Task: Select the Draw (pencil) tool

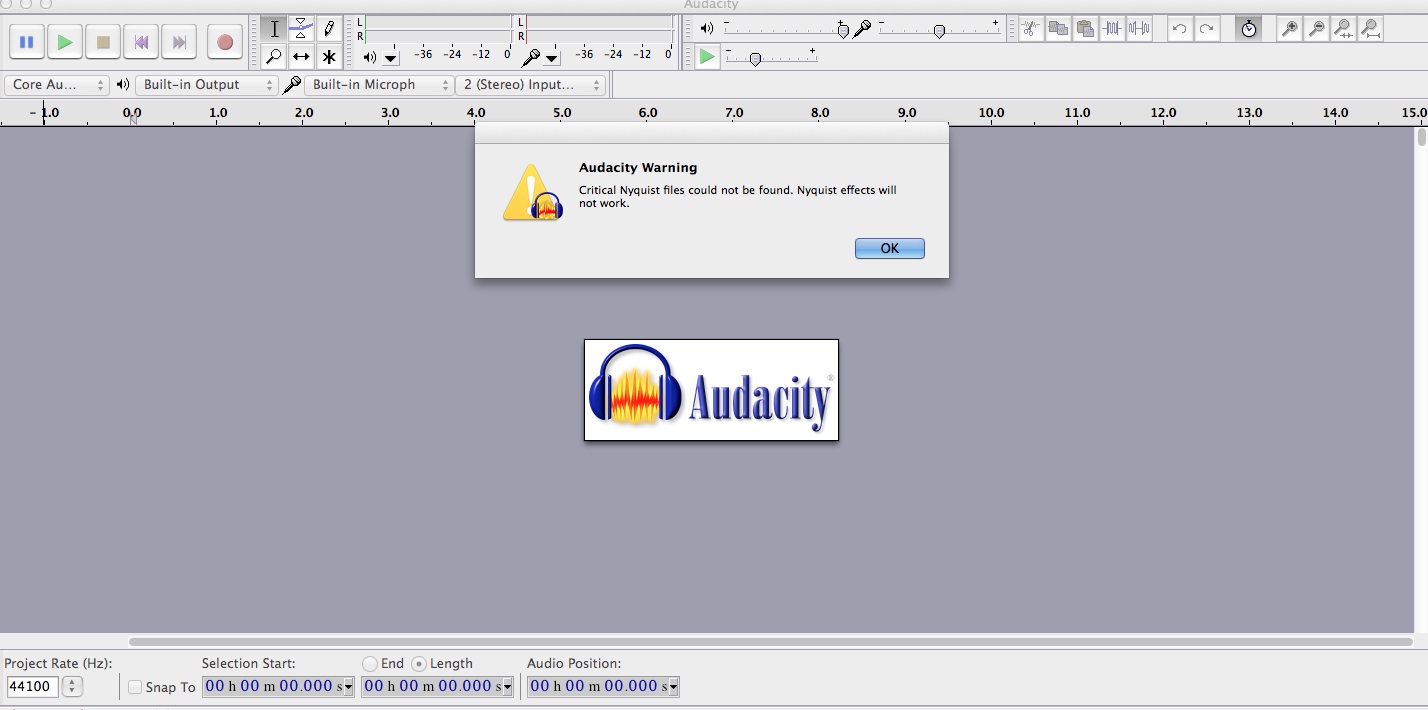Action: 329,29
